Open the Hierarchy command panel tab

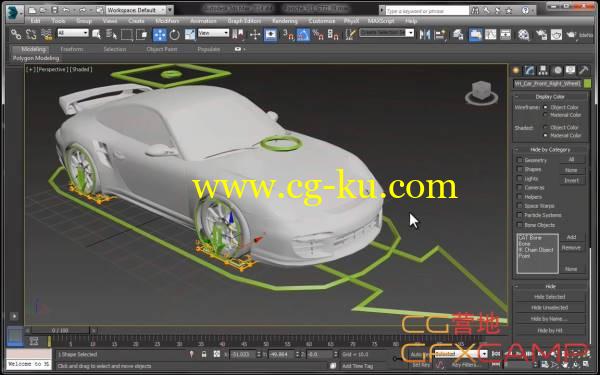pos(543,70)
